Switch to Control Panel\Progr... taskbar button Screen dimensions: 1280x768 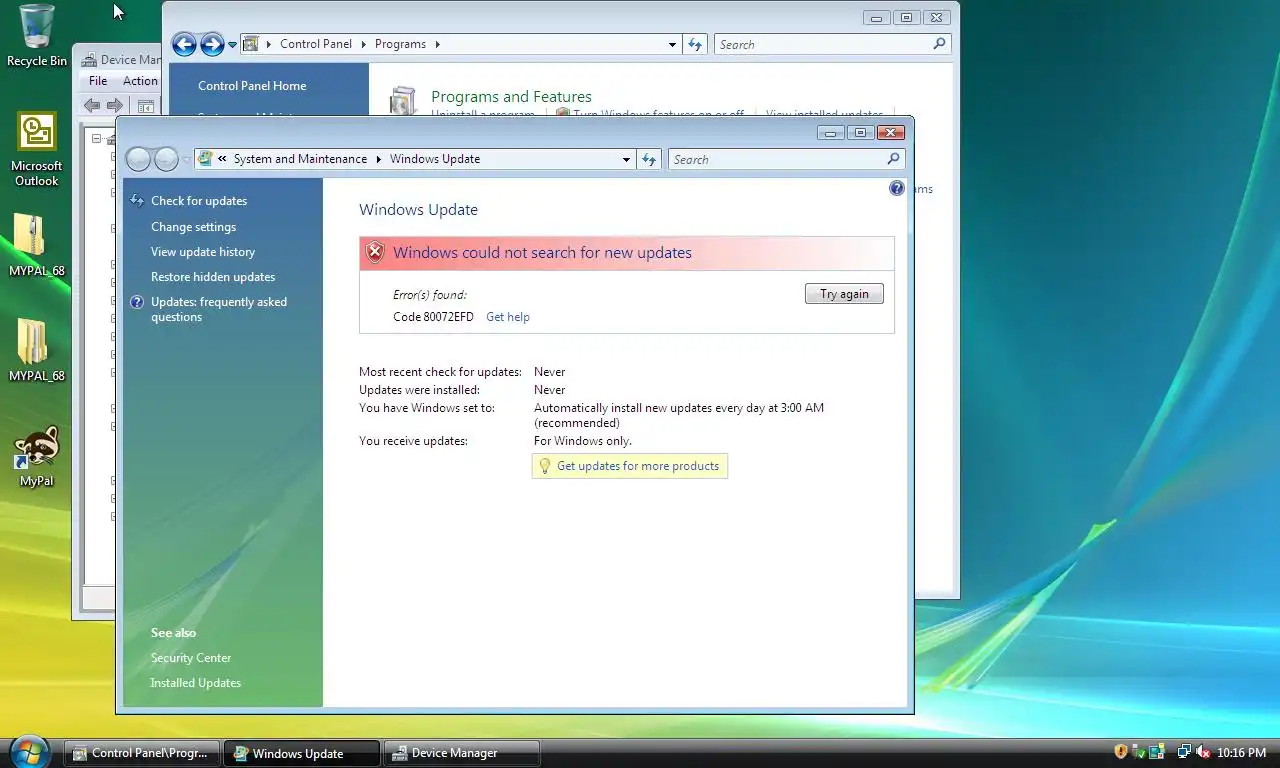pyautogui.click(x=143, y=753)
